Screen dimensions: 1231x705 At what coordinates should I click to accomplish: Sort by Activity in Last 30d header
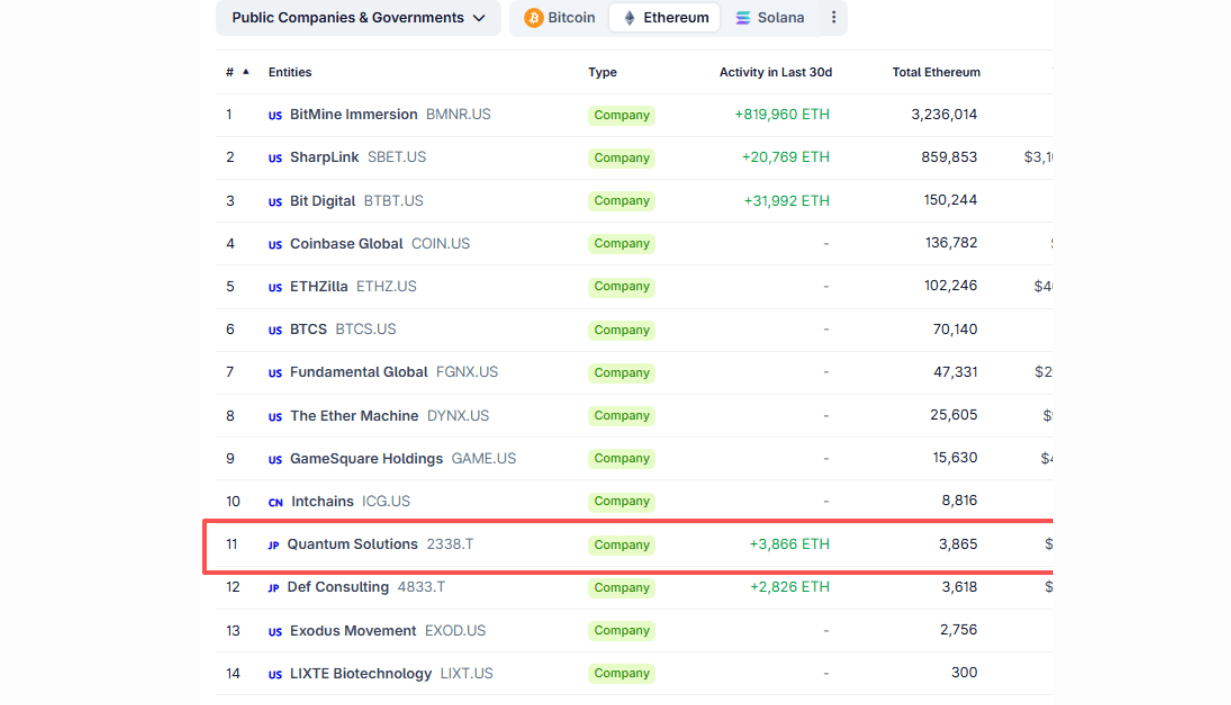click(x=775, y=72)
